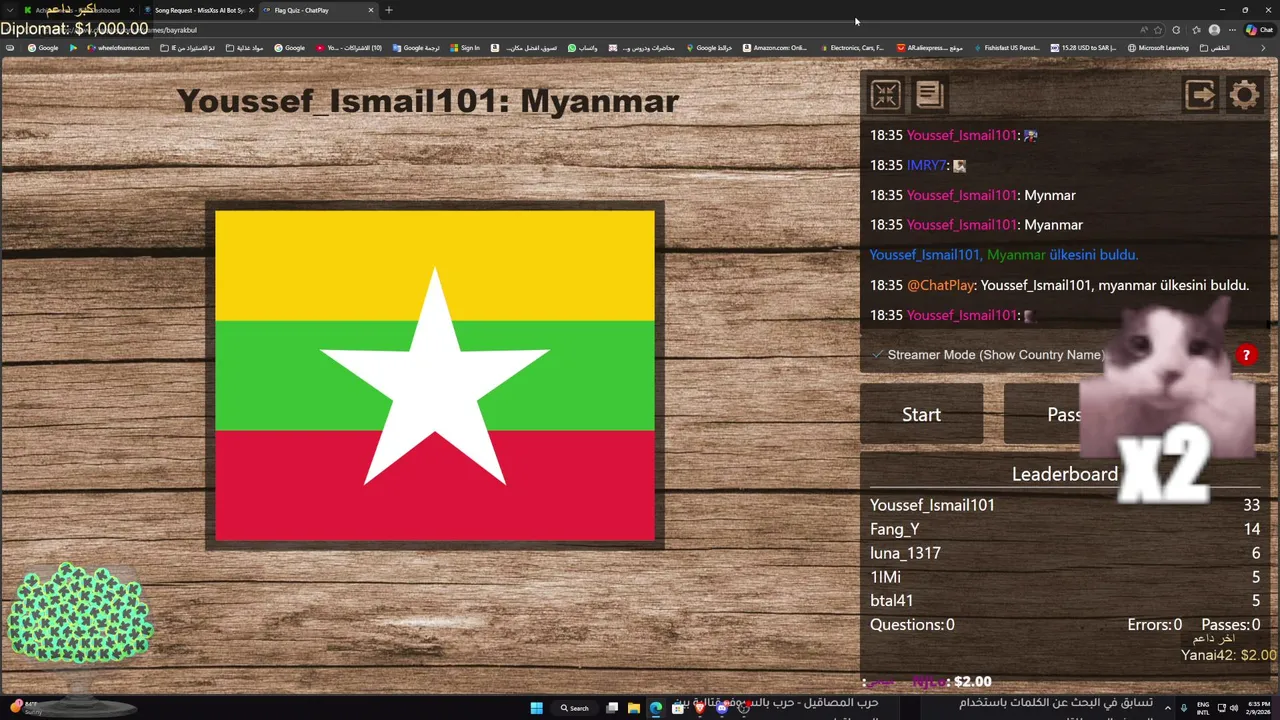The height and width of the screenshot is (720, 1280).
Task: Open the Sign In bookmark
Action: tap(465, 48)
